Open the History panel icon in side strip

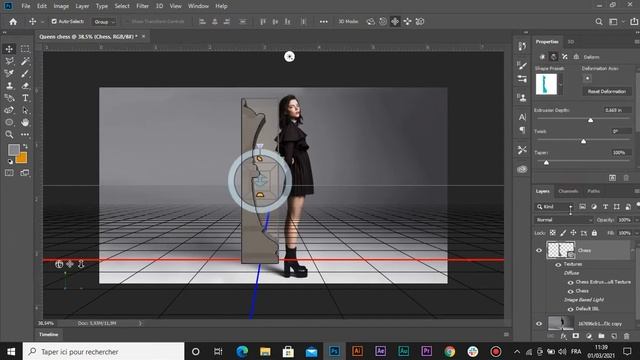(522, 46)
